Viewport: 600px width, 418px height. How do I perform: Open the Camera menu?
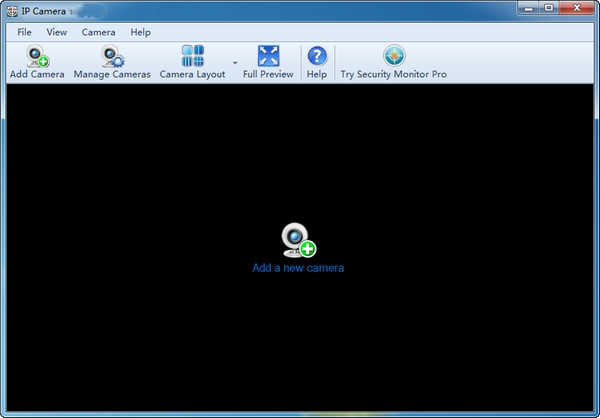(x=98, y=32)
